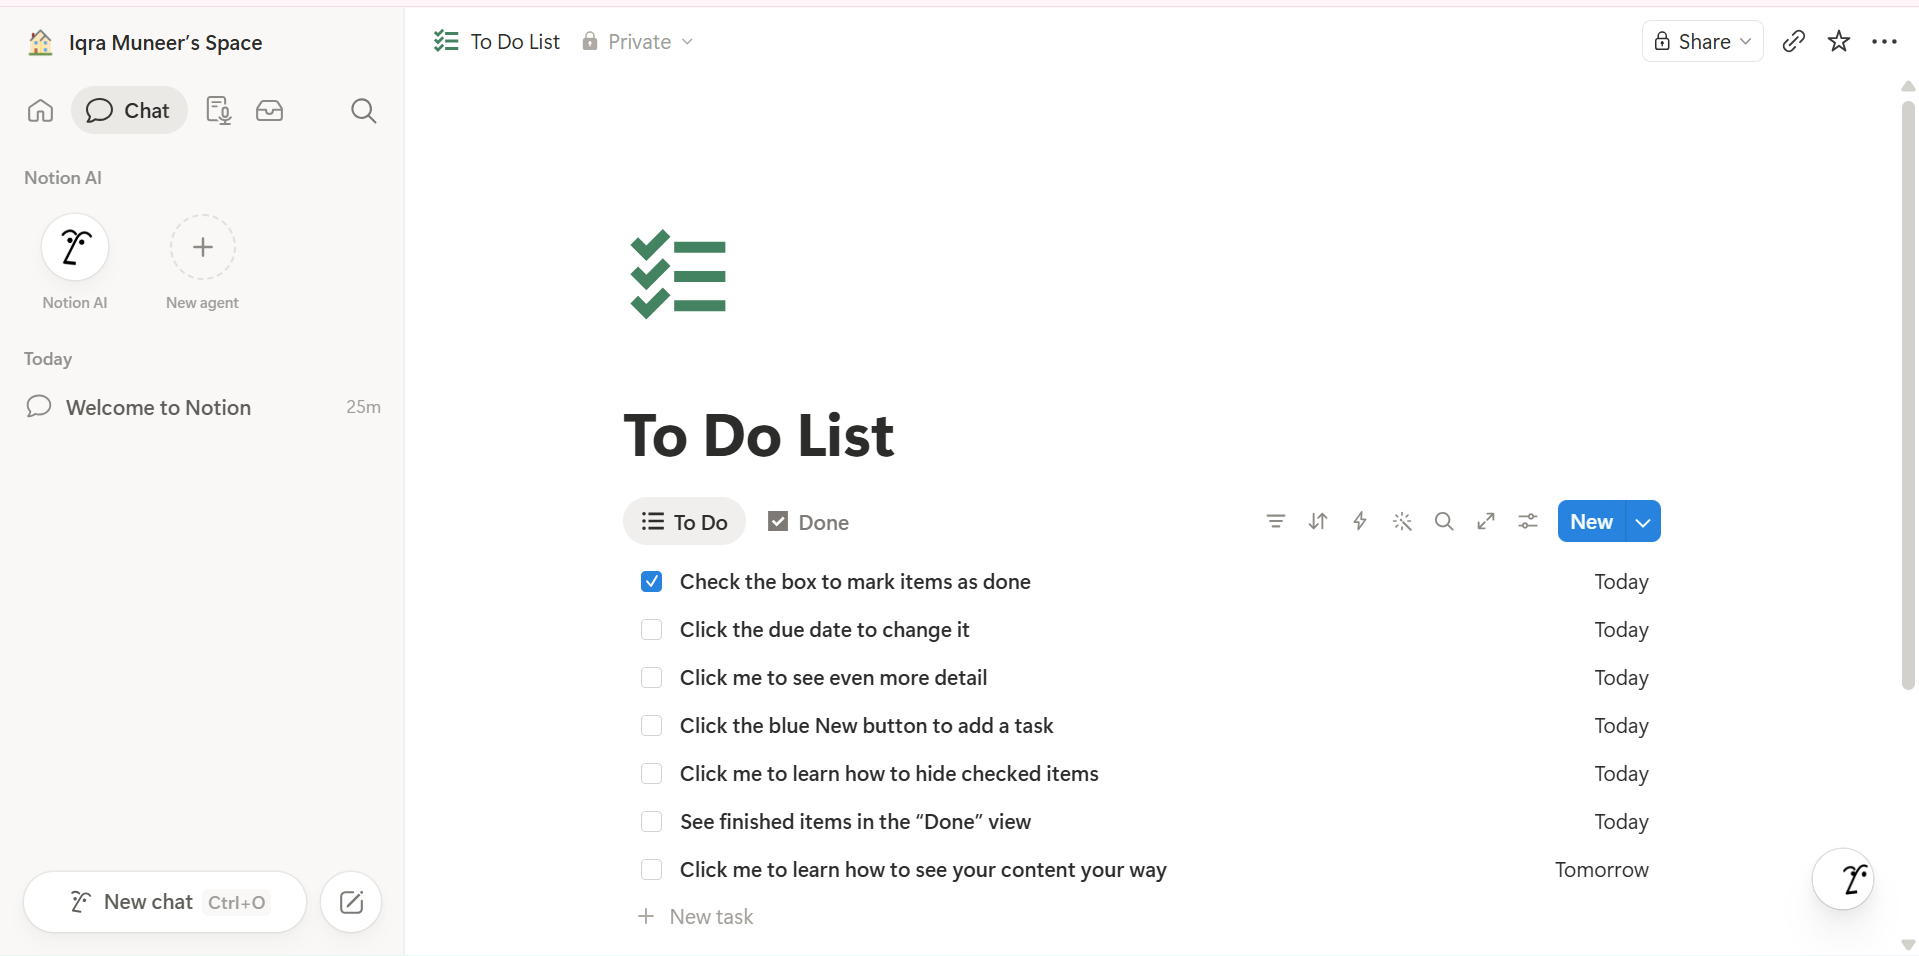Open automations lightning bolt icon
The image size is (1919, 956).
click(1360, 521)
